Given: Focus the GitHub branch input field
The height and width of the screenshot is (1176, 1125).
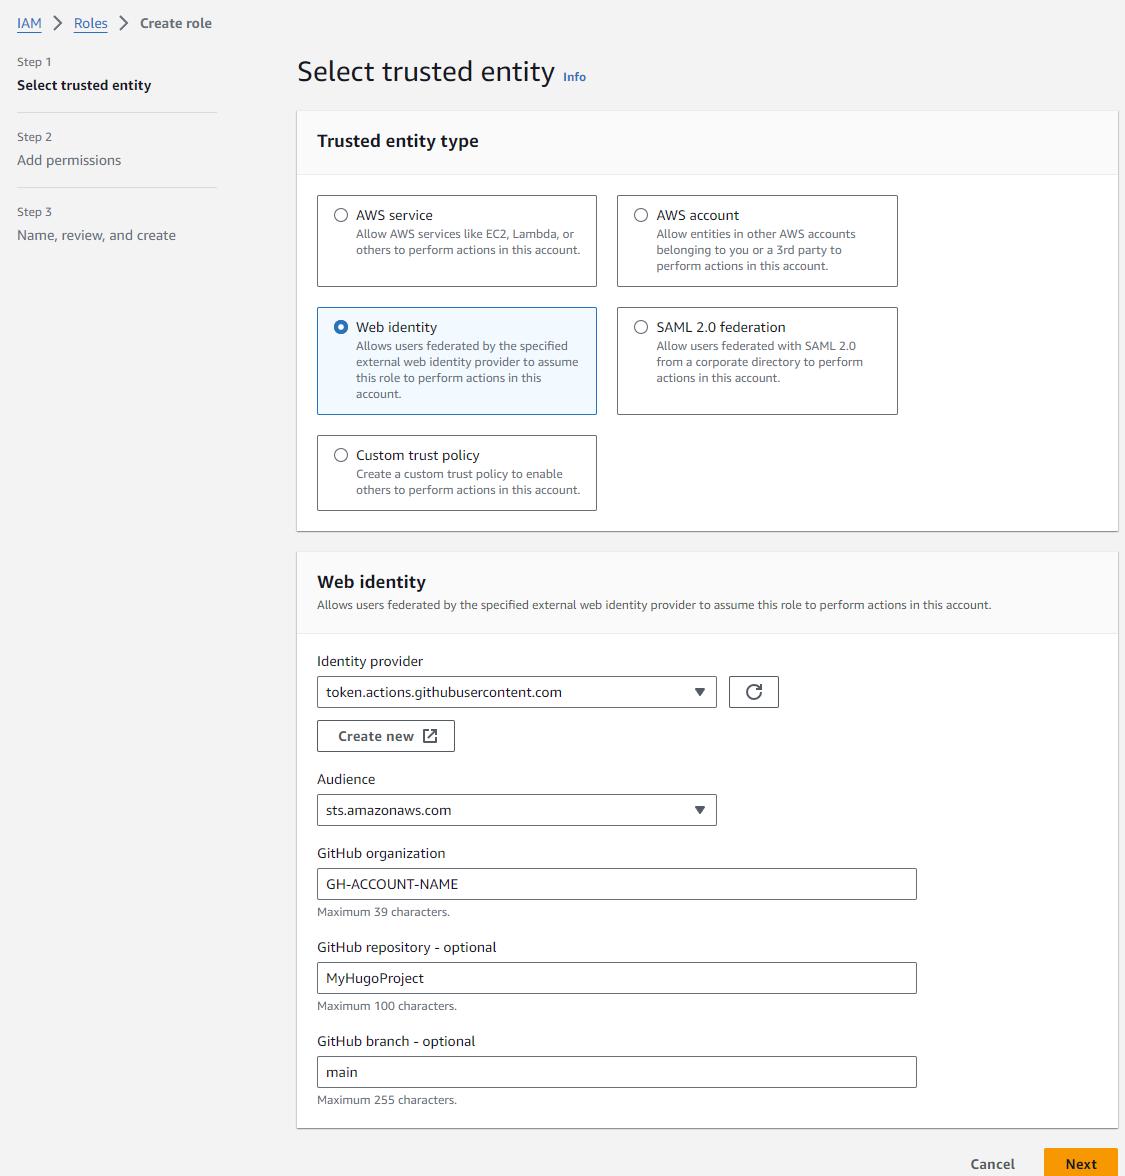Looking at the screenshot, I should (x=616, y=1072).
